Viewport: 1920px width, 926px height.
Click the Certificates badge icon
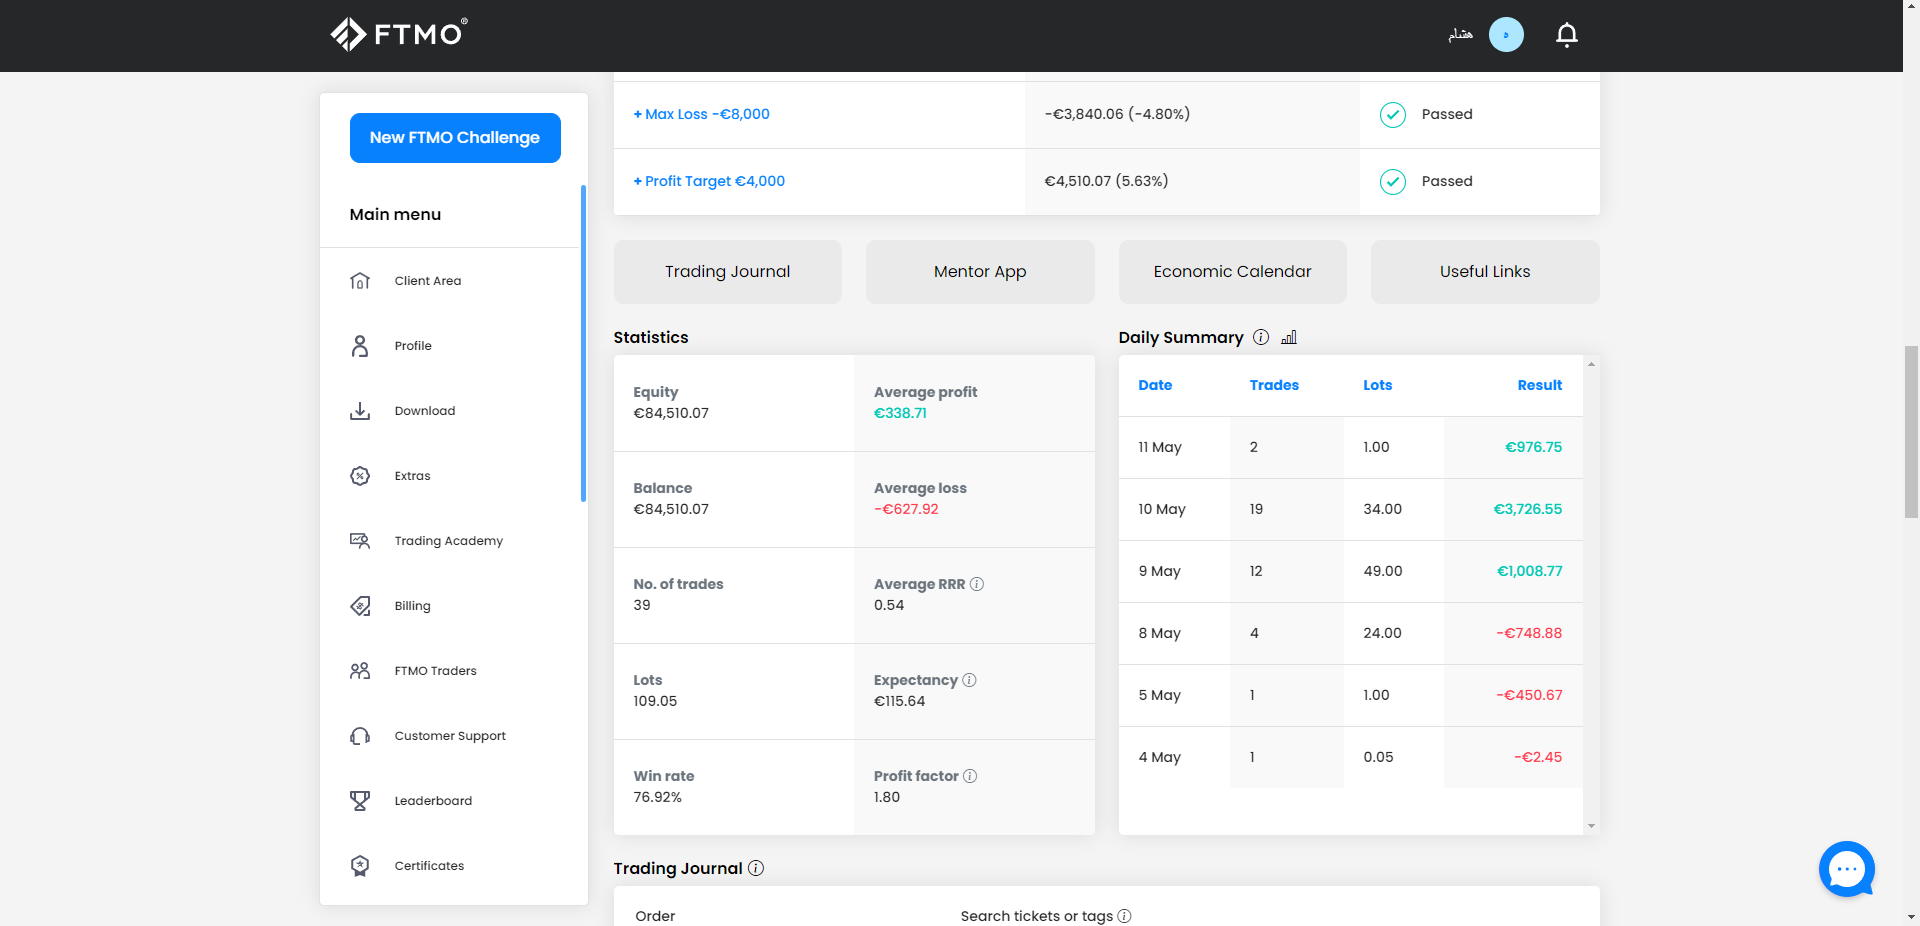(360, 866)
